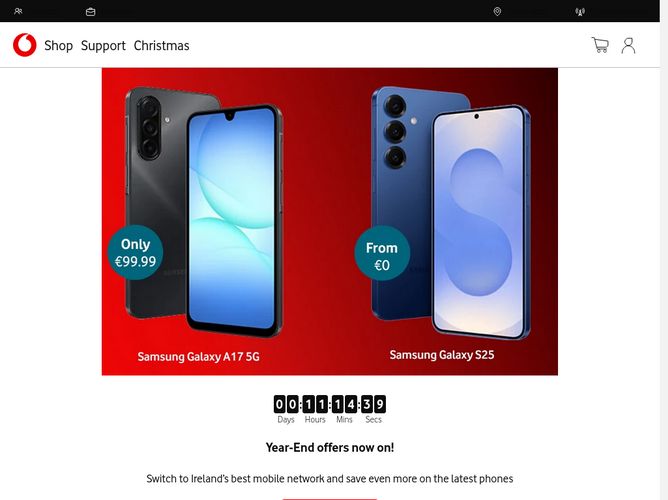Click the Only €99.99 price badge

(x=135, y=253)
